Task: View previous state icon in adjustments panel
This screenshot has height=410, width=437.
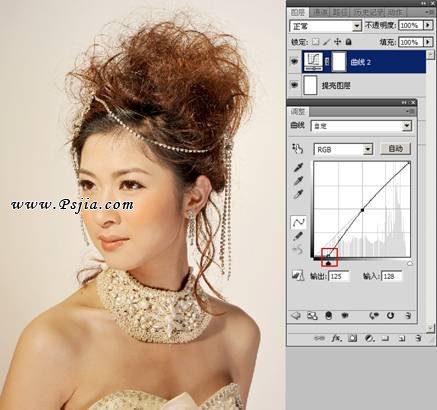Action: coord(374,315)
